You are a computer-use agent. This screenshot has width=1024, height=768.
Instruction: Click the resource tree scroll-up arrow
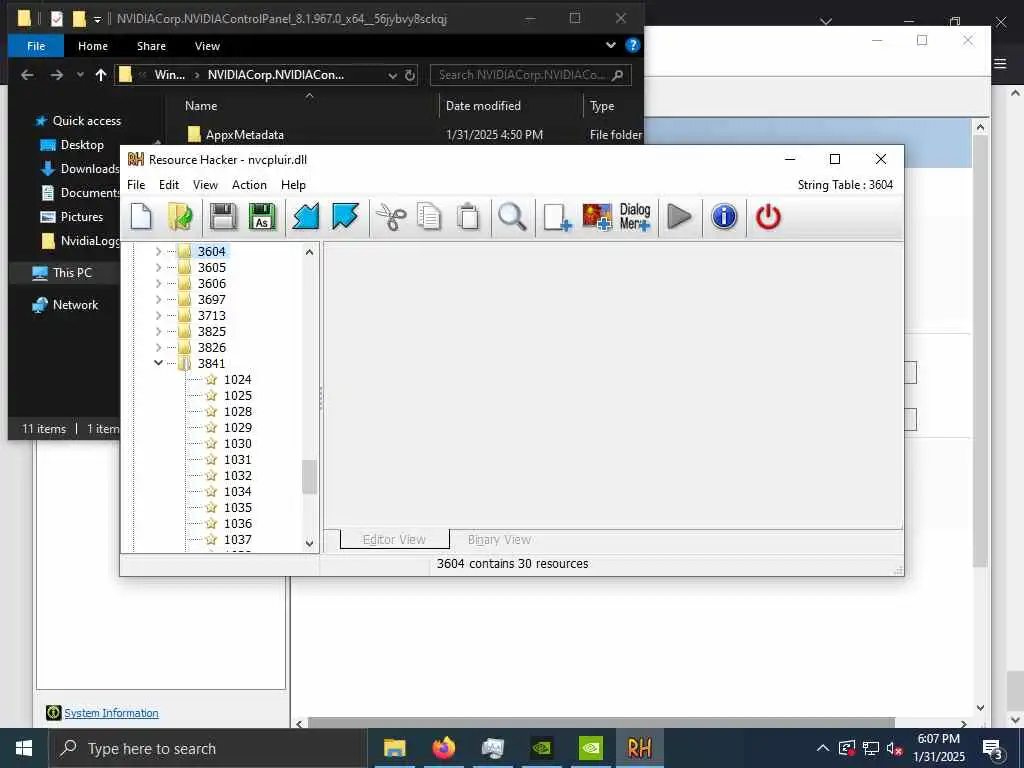(310, 251)
